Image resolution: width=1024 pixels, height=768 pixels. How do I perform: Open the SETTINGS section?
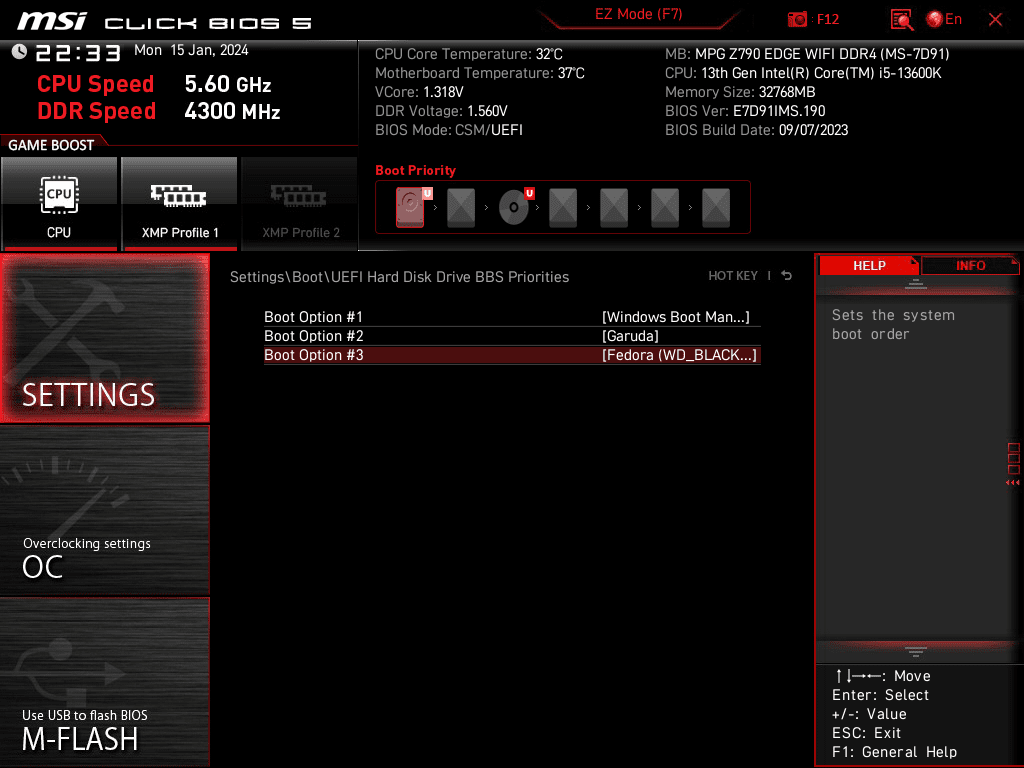pyautogui.click(x=104, y=338)
